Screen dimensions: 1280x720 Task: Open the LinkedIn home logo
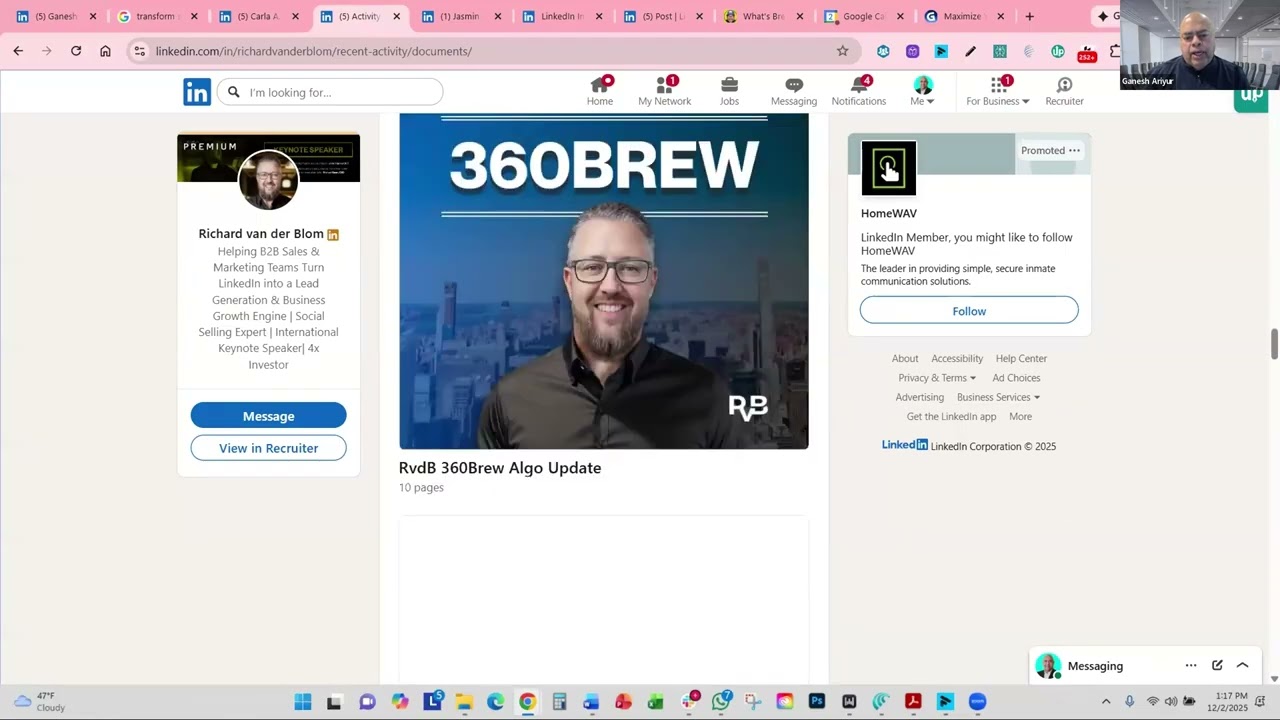[x=197, y=92]
